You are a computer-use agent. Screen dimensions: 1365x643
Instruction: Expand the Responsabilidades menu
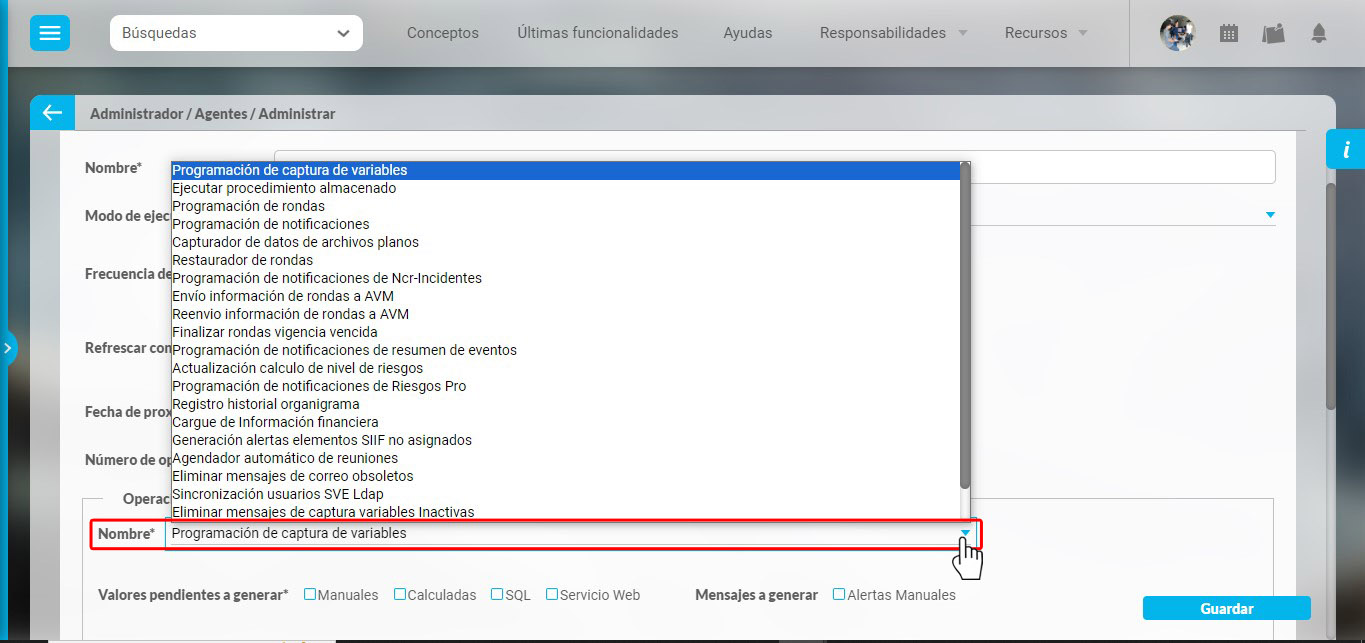coord(893,33)
